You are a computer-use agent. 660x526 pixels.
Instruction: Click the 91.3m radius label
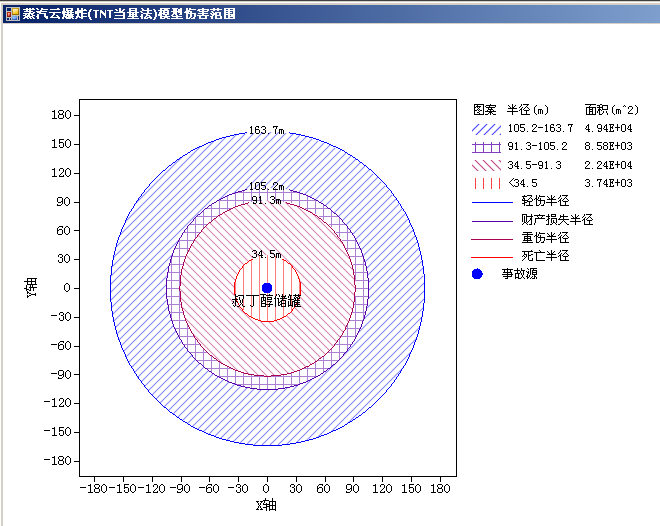[x=266, y=200]
